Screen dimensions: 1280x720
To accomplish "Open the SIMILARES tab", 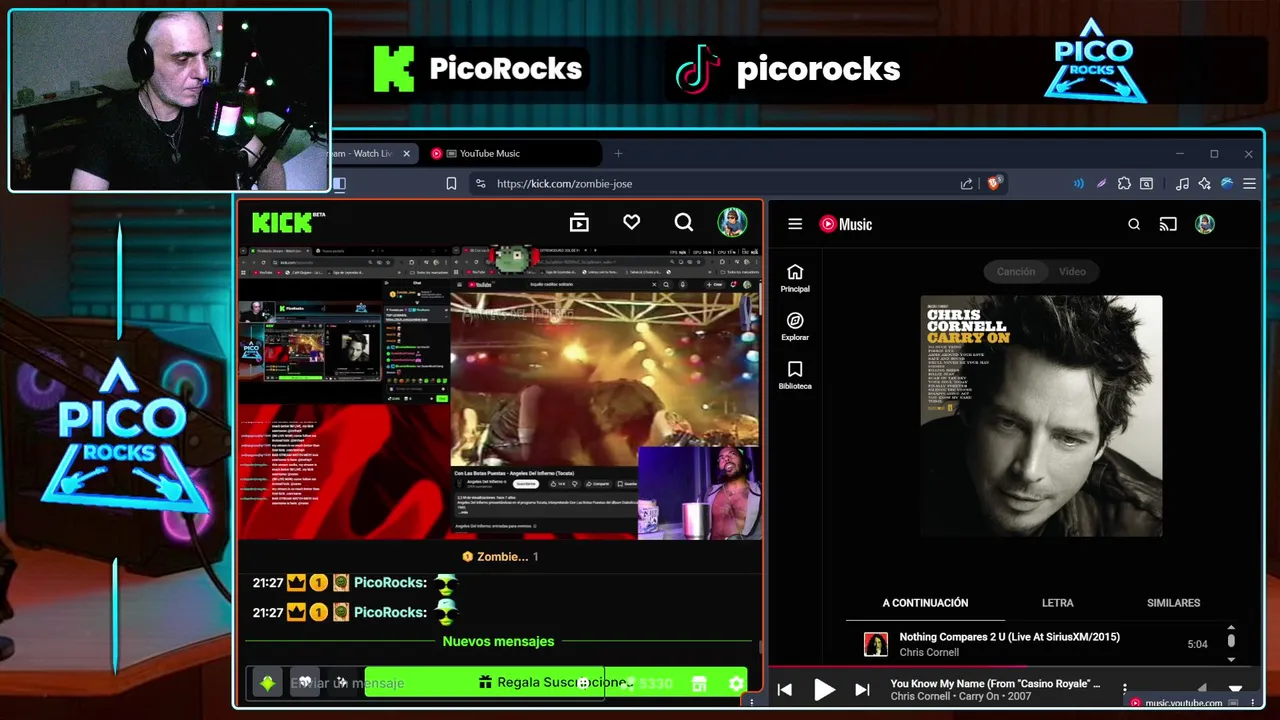I will pyautogui.click(x=1173, y=603).
